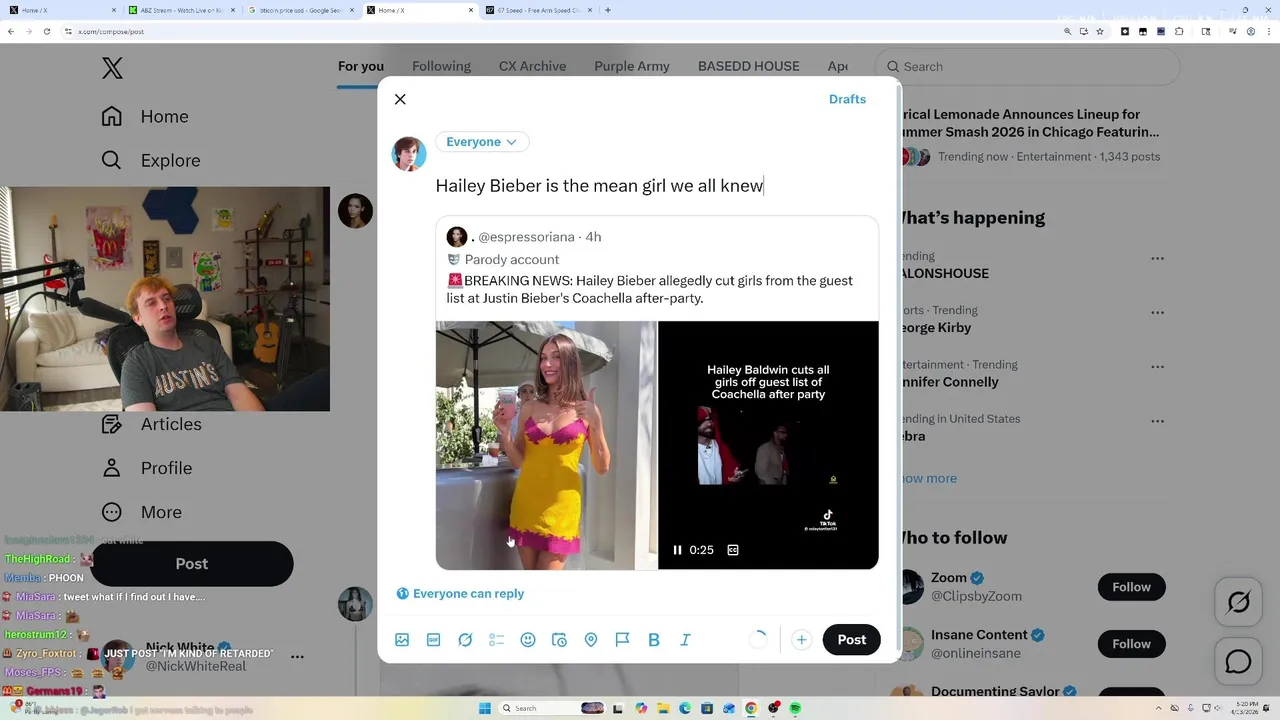
Task: Open @espressoriana's quoted profile avatar
Action: (x=457, y=237)
